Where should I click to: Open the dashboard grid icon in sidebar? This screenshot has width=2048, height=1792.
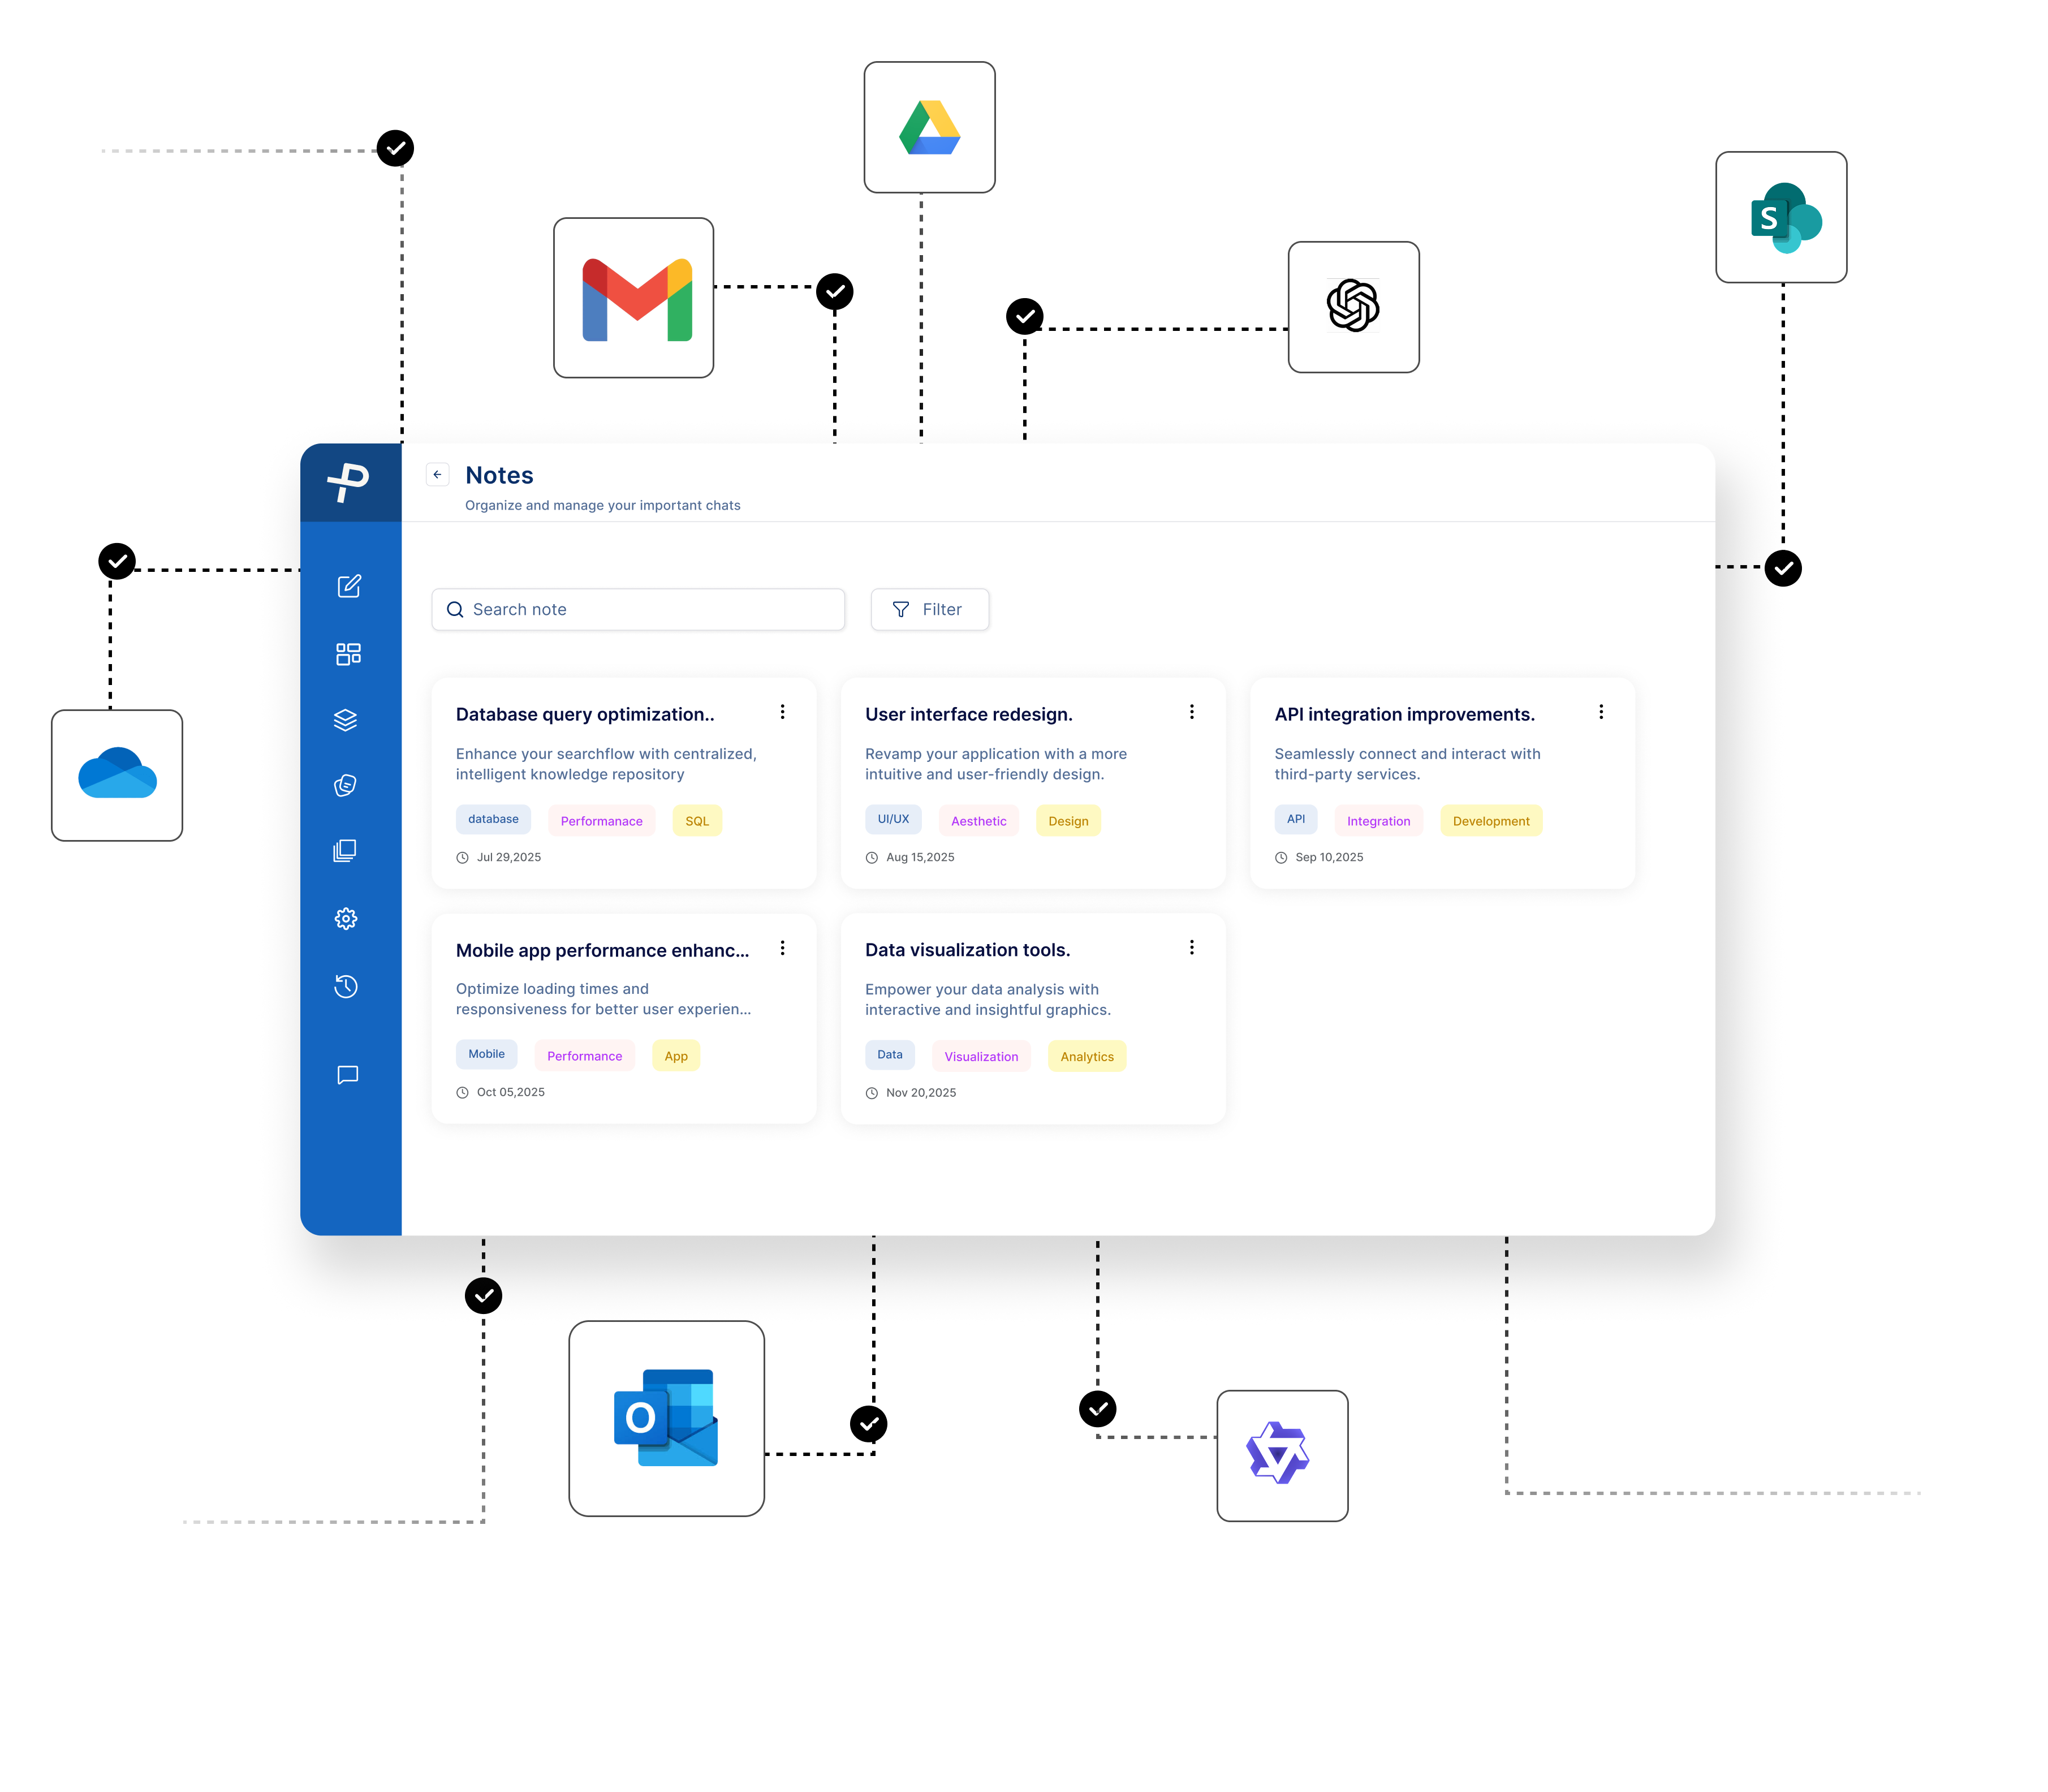point(348,654)
